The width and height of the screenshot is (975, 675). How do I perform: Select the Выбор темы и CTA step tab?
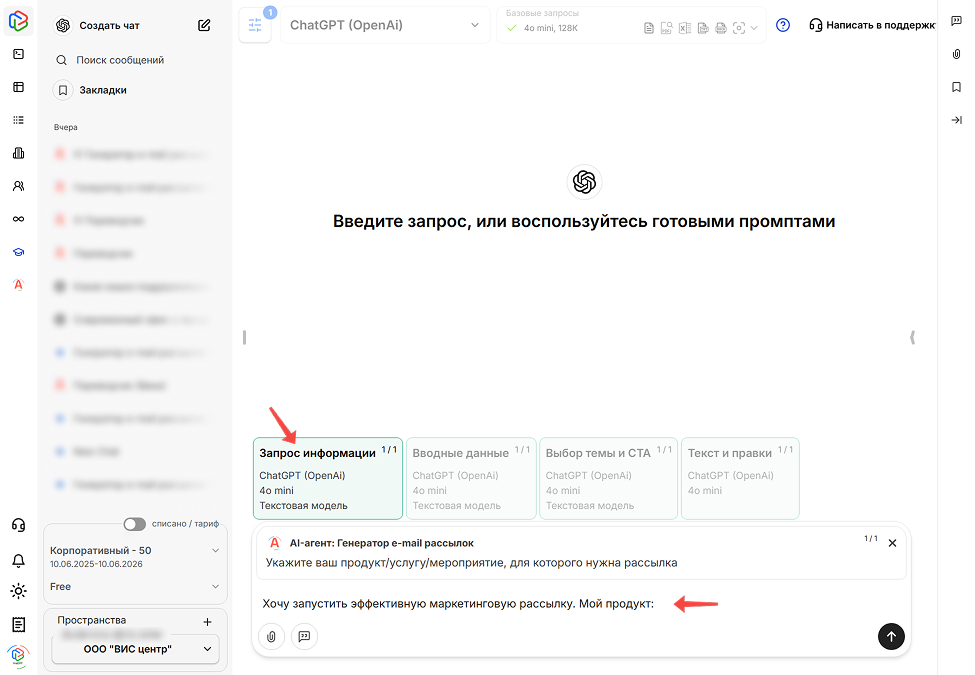click(x=608, y=478)
